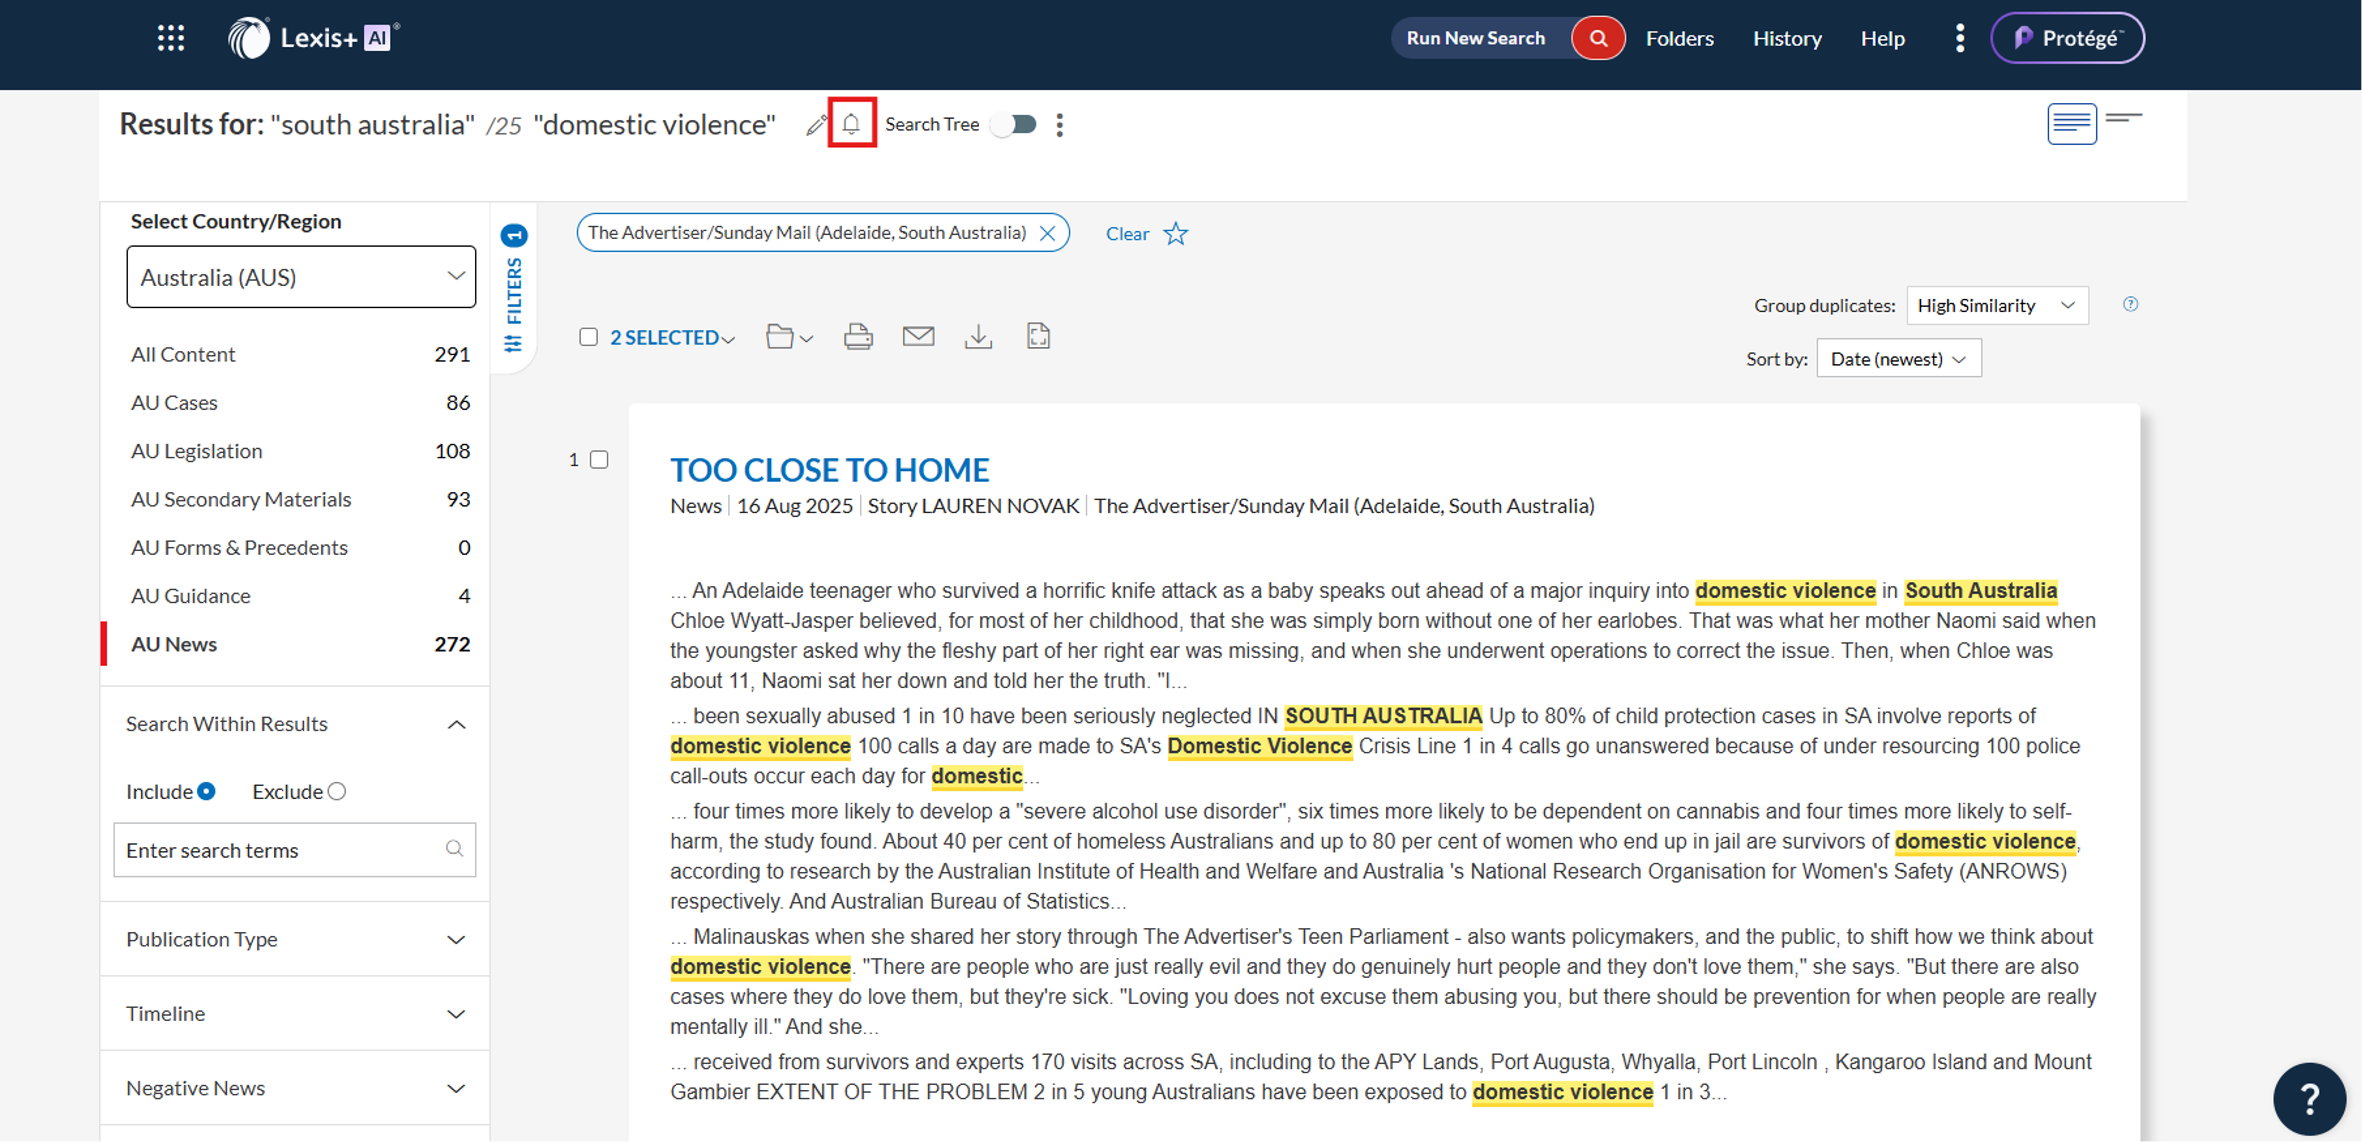Open the Group duplicates High Similarity dropdown
Viewport: 2362px width, 1142px height.
coord(1996,305)
